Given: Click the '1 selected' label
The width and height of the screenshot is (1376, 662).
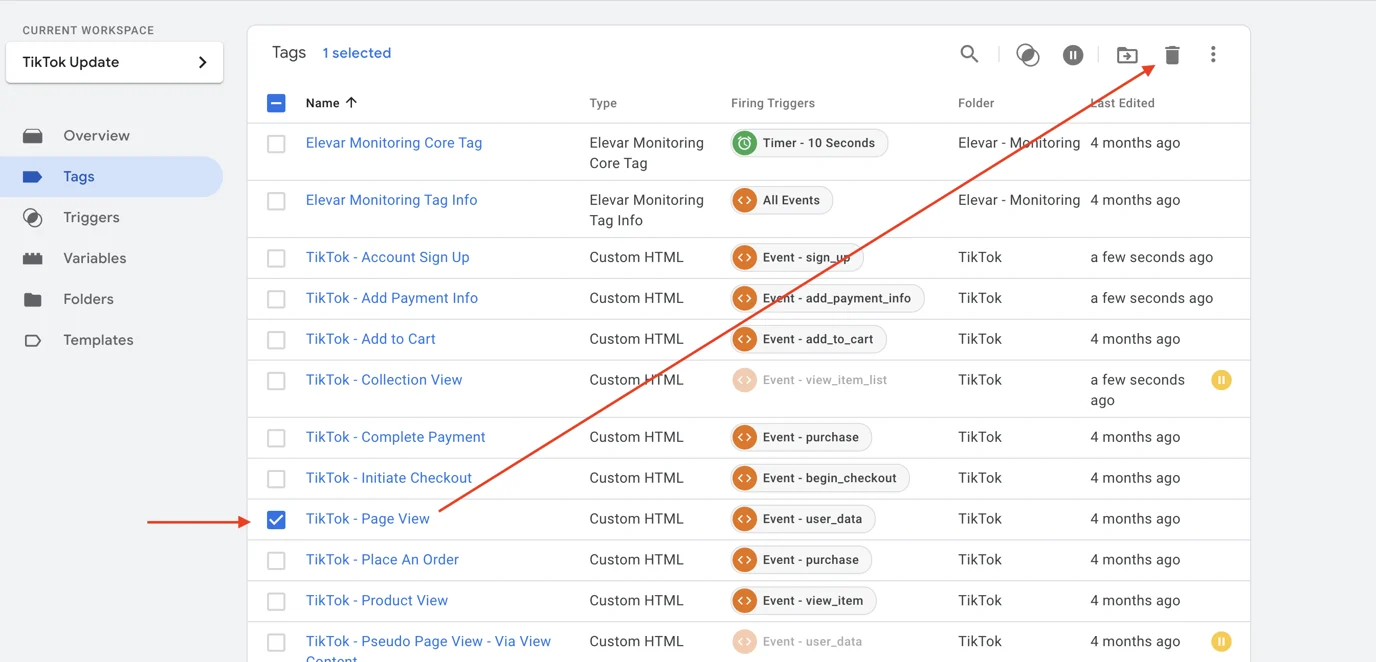Looking at the screenshot, I should coord(357,53).
